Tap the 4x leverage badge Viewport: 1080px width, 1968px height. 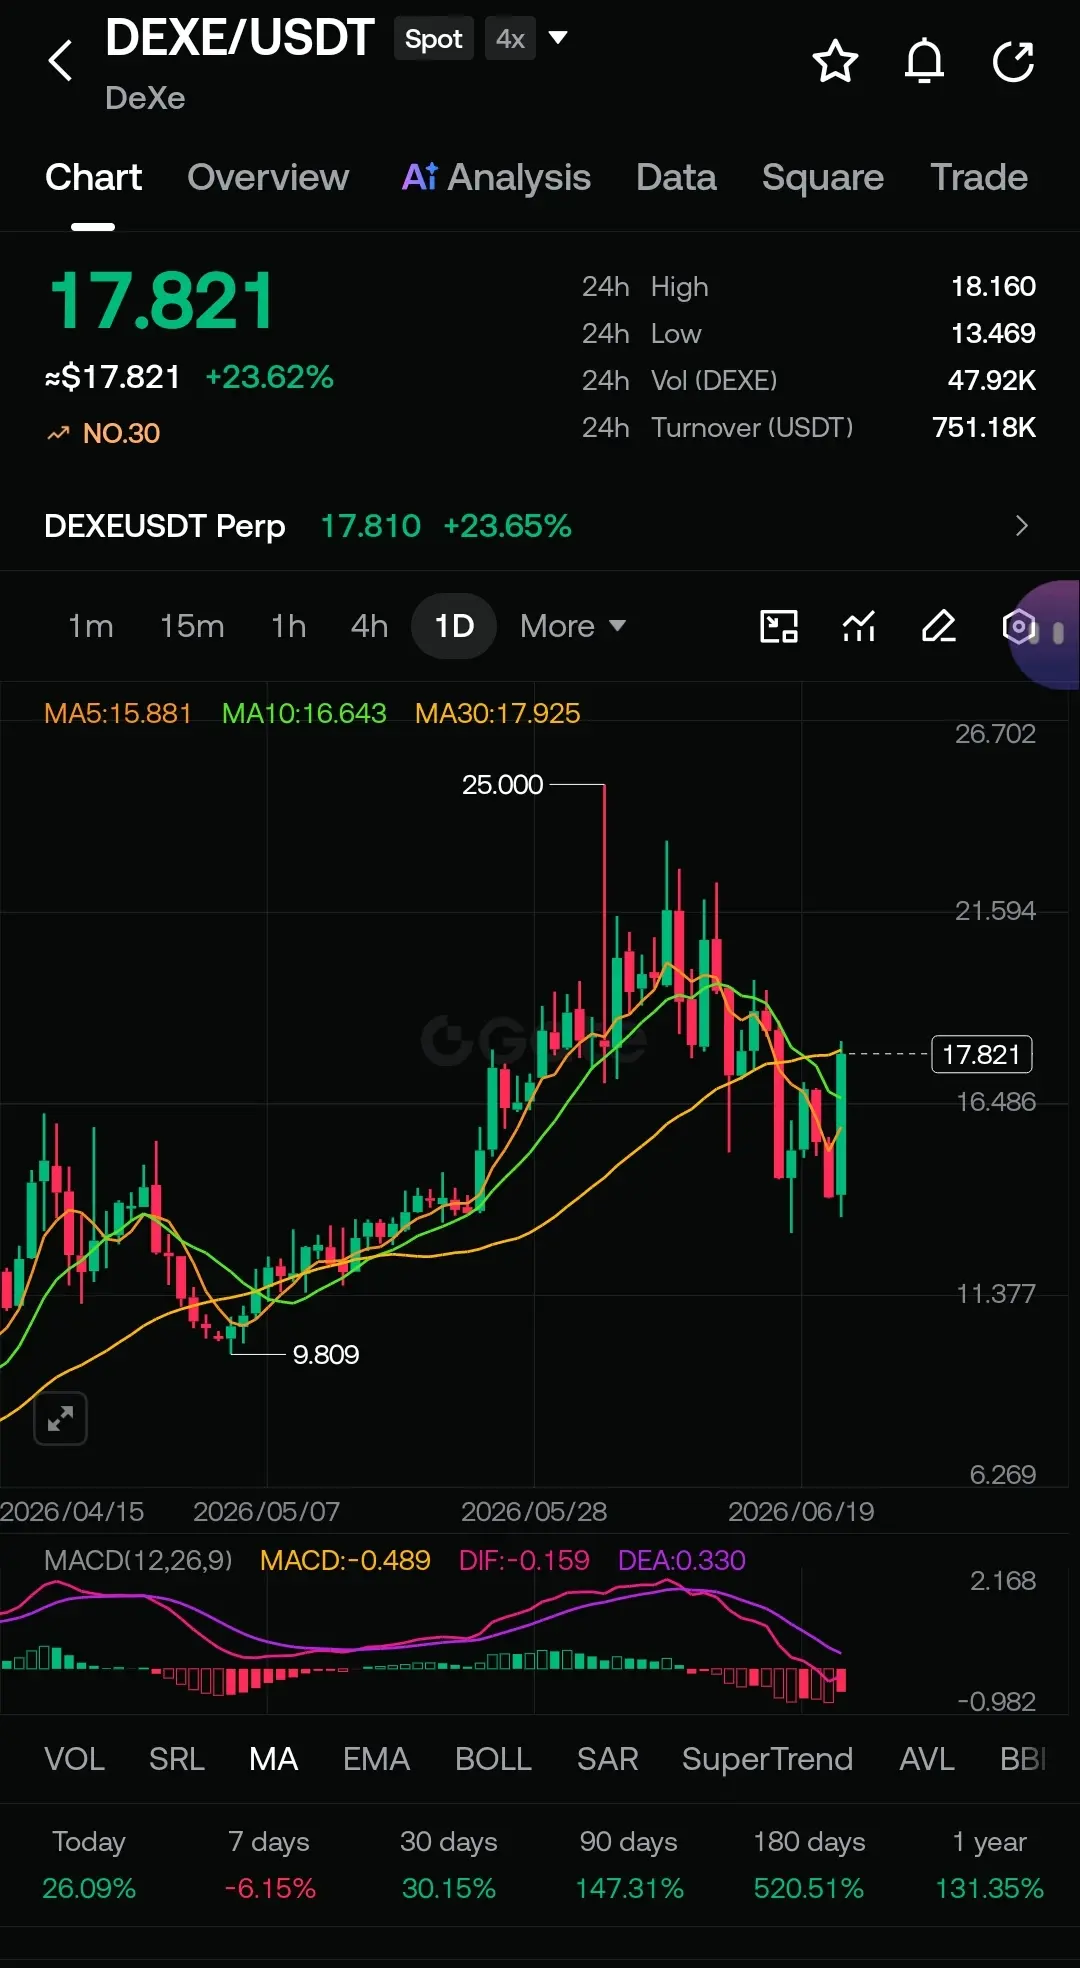[510, 39]
